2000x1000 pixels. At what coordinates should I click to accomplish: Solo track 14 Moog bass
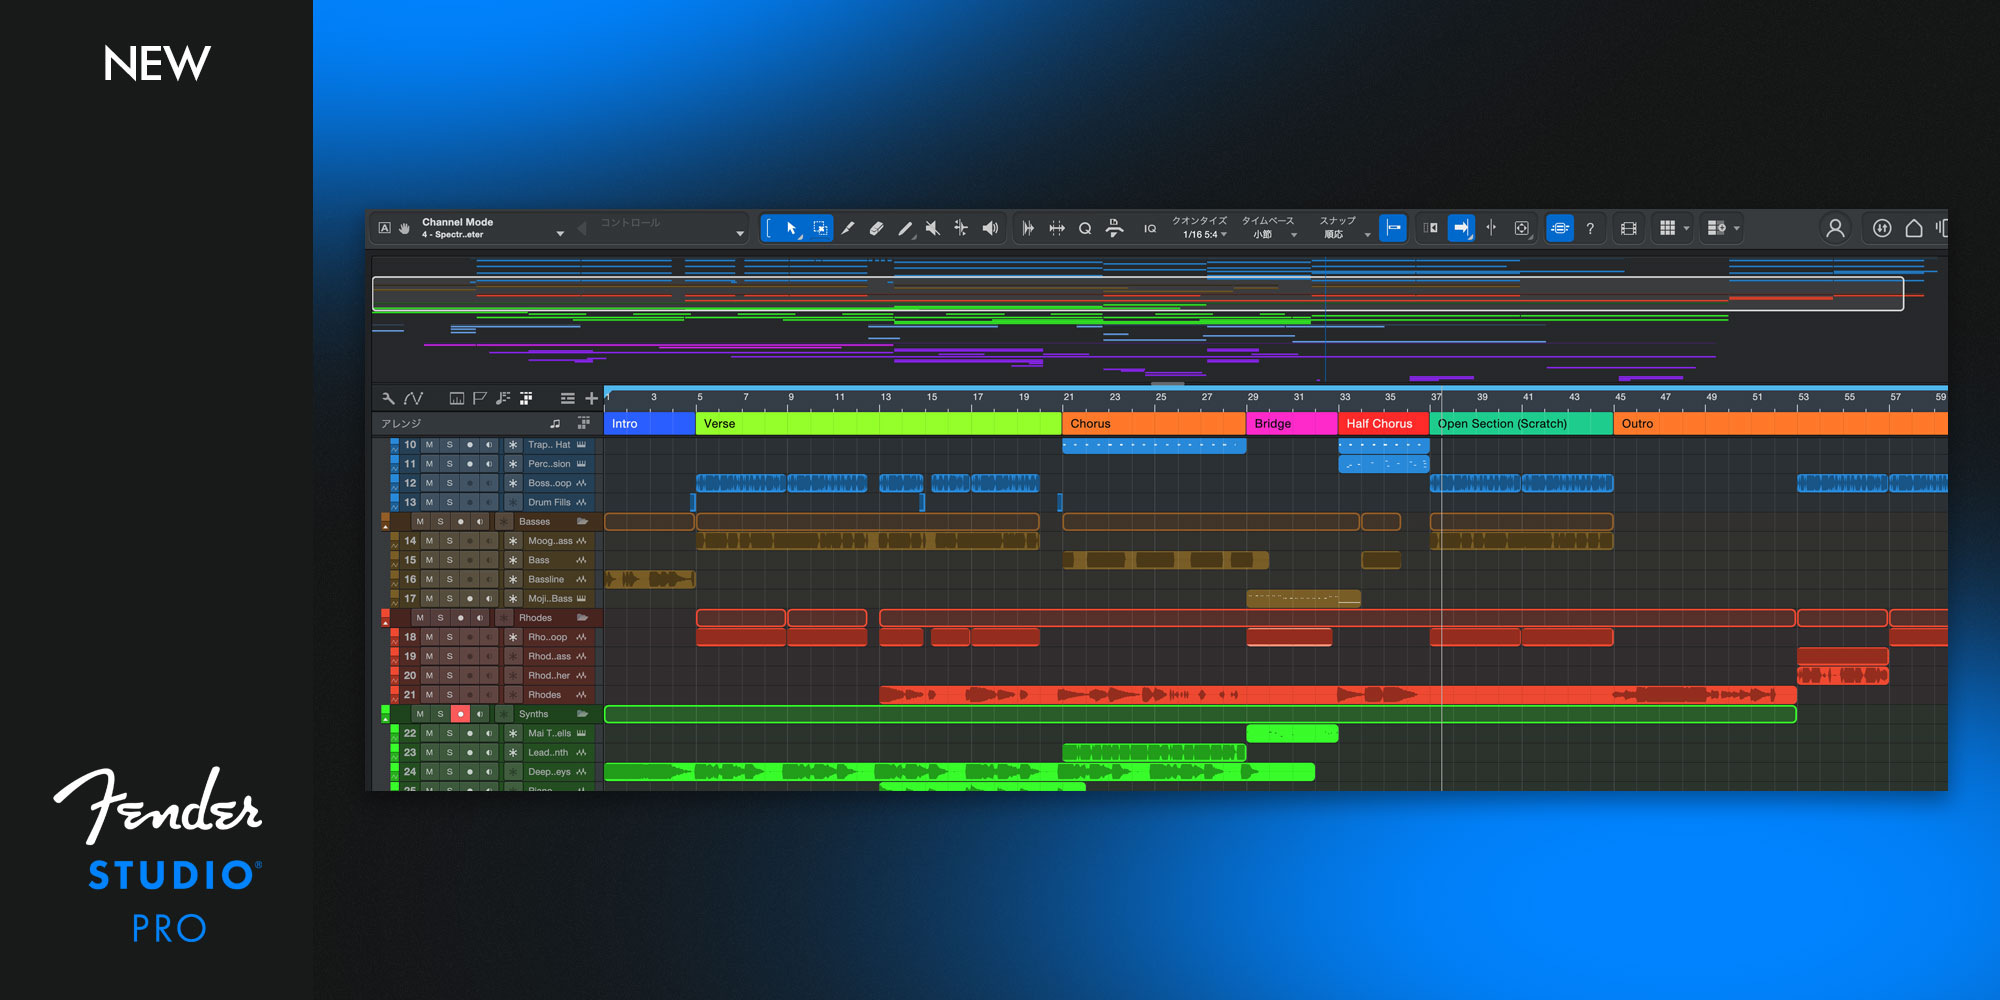(x=450, y=541)
